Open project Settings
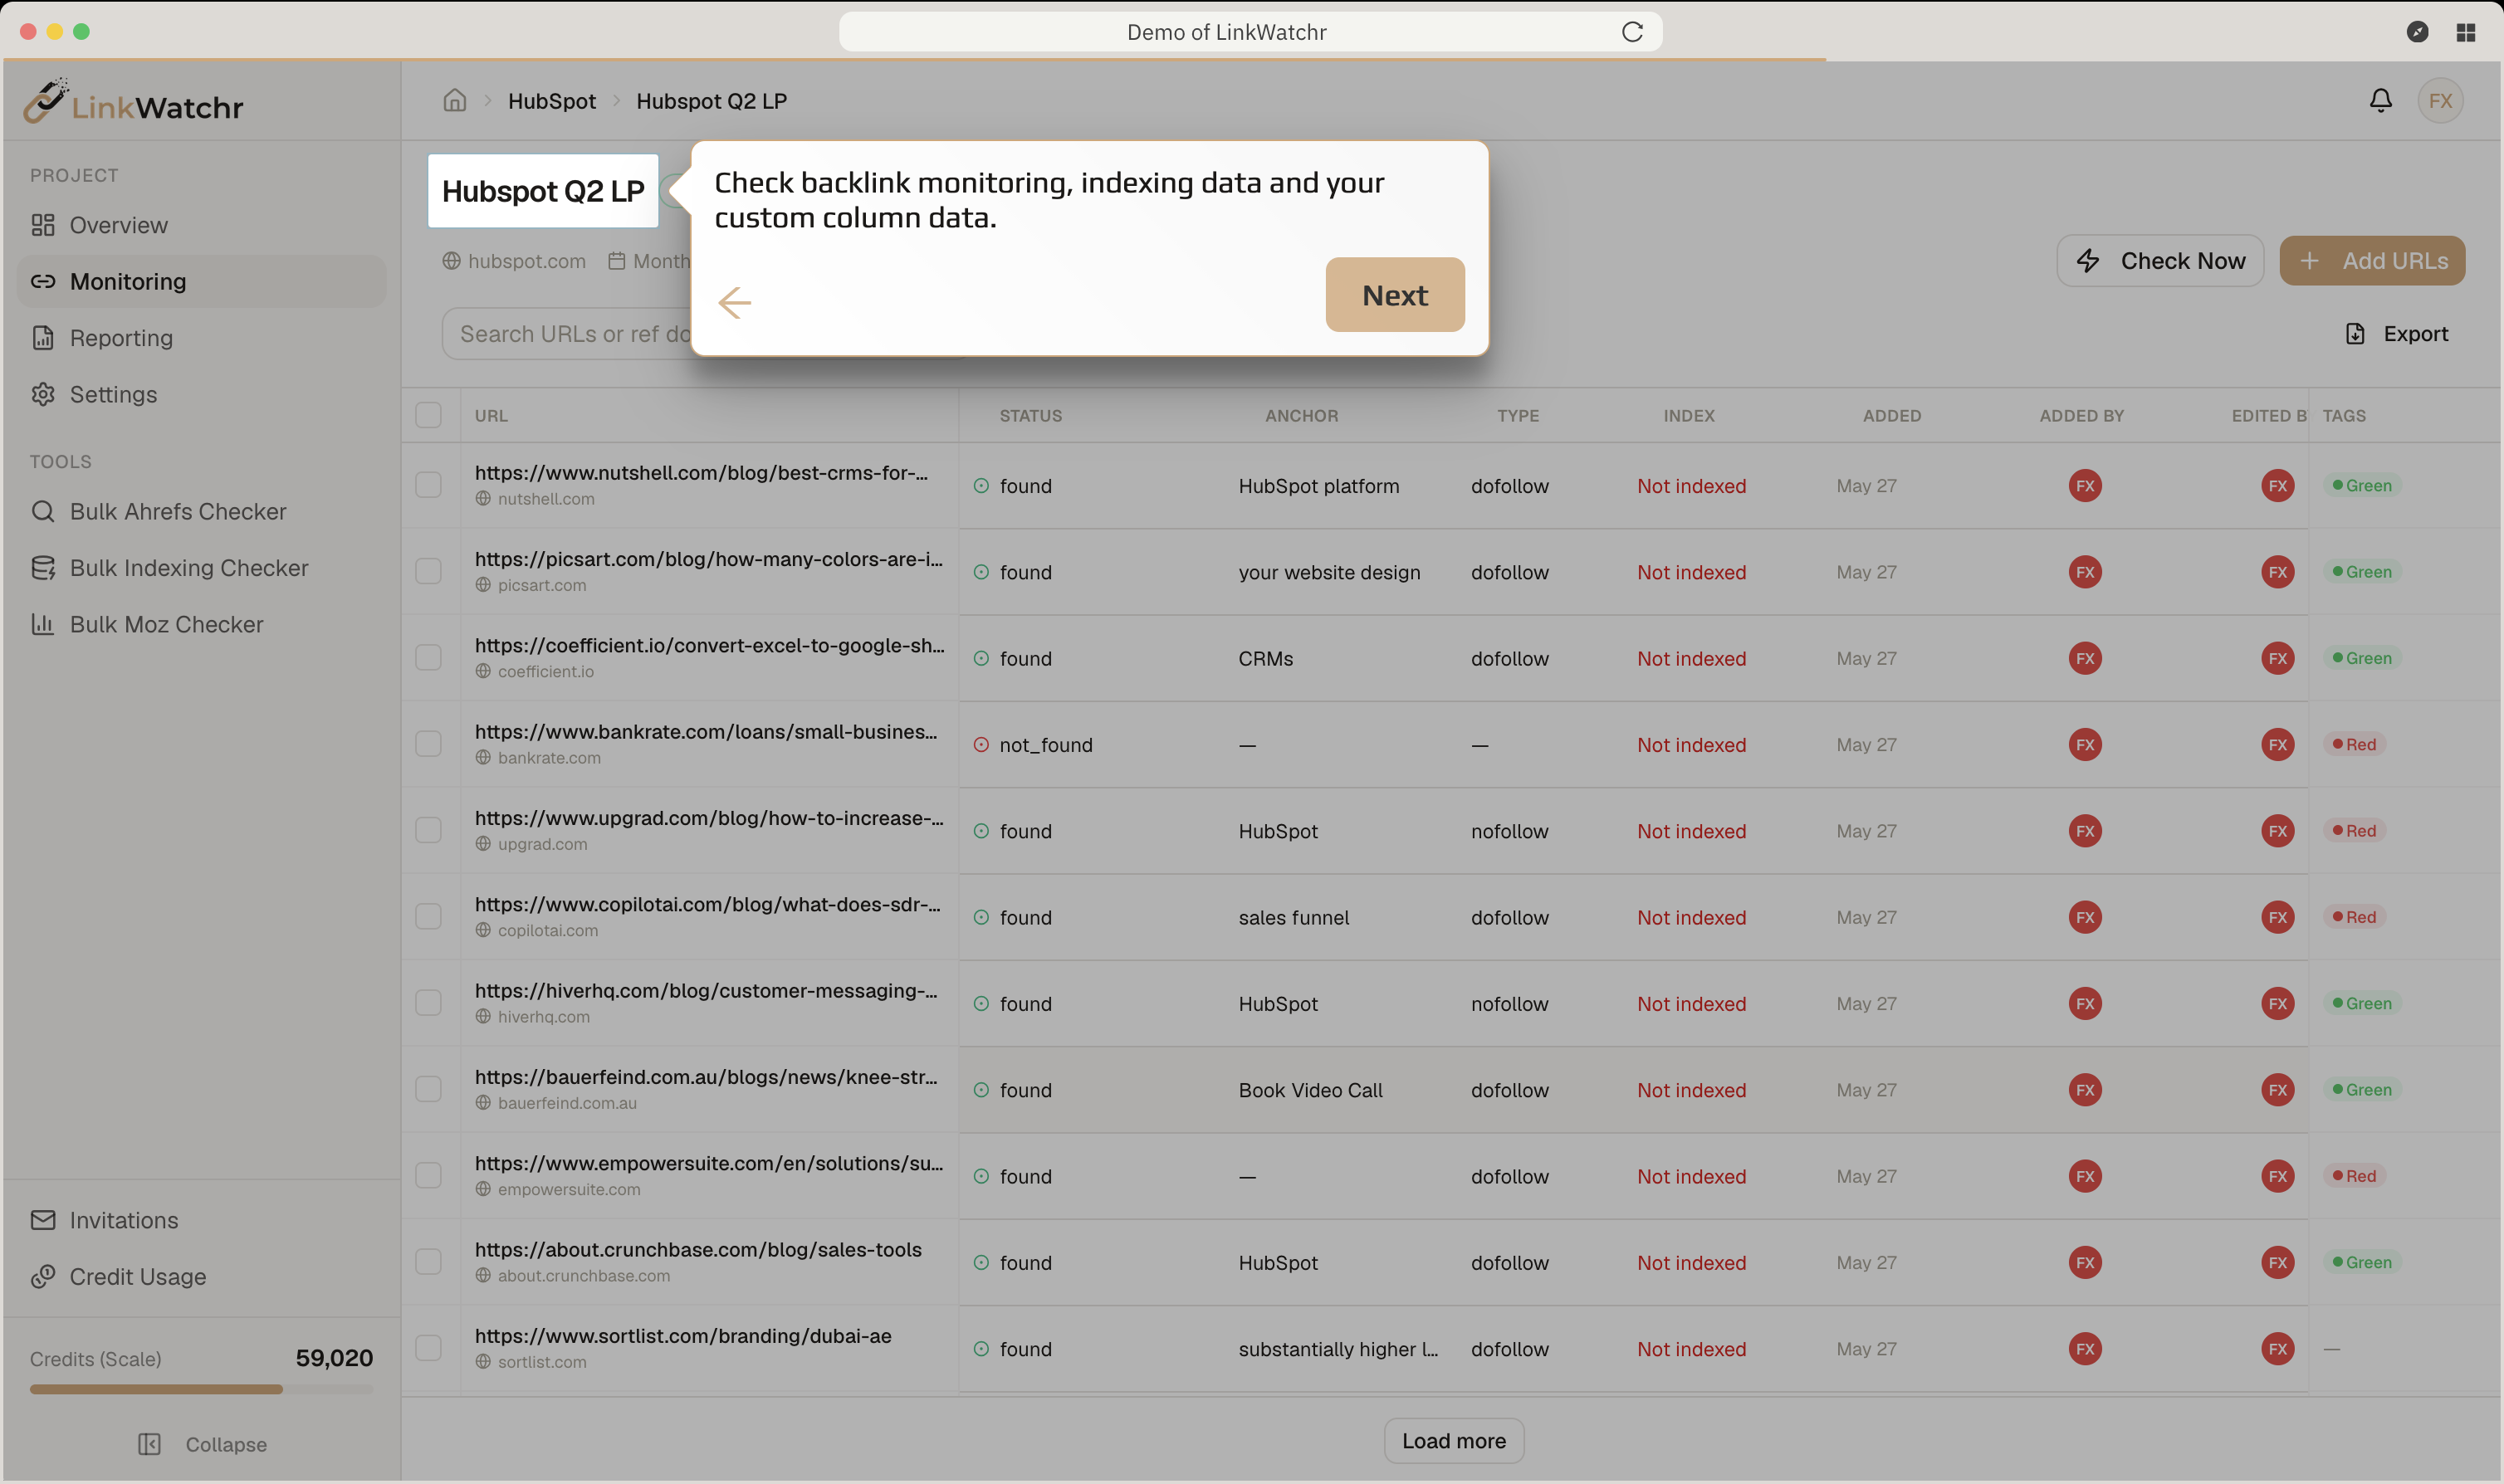The image size is (2504, 1484). click(201, 394)
